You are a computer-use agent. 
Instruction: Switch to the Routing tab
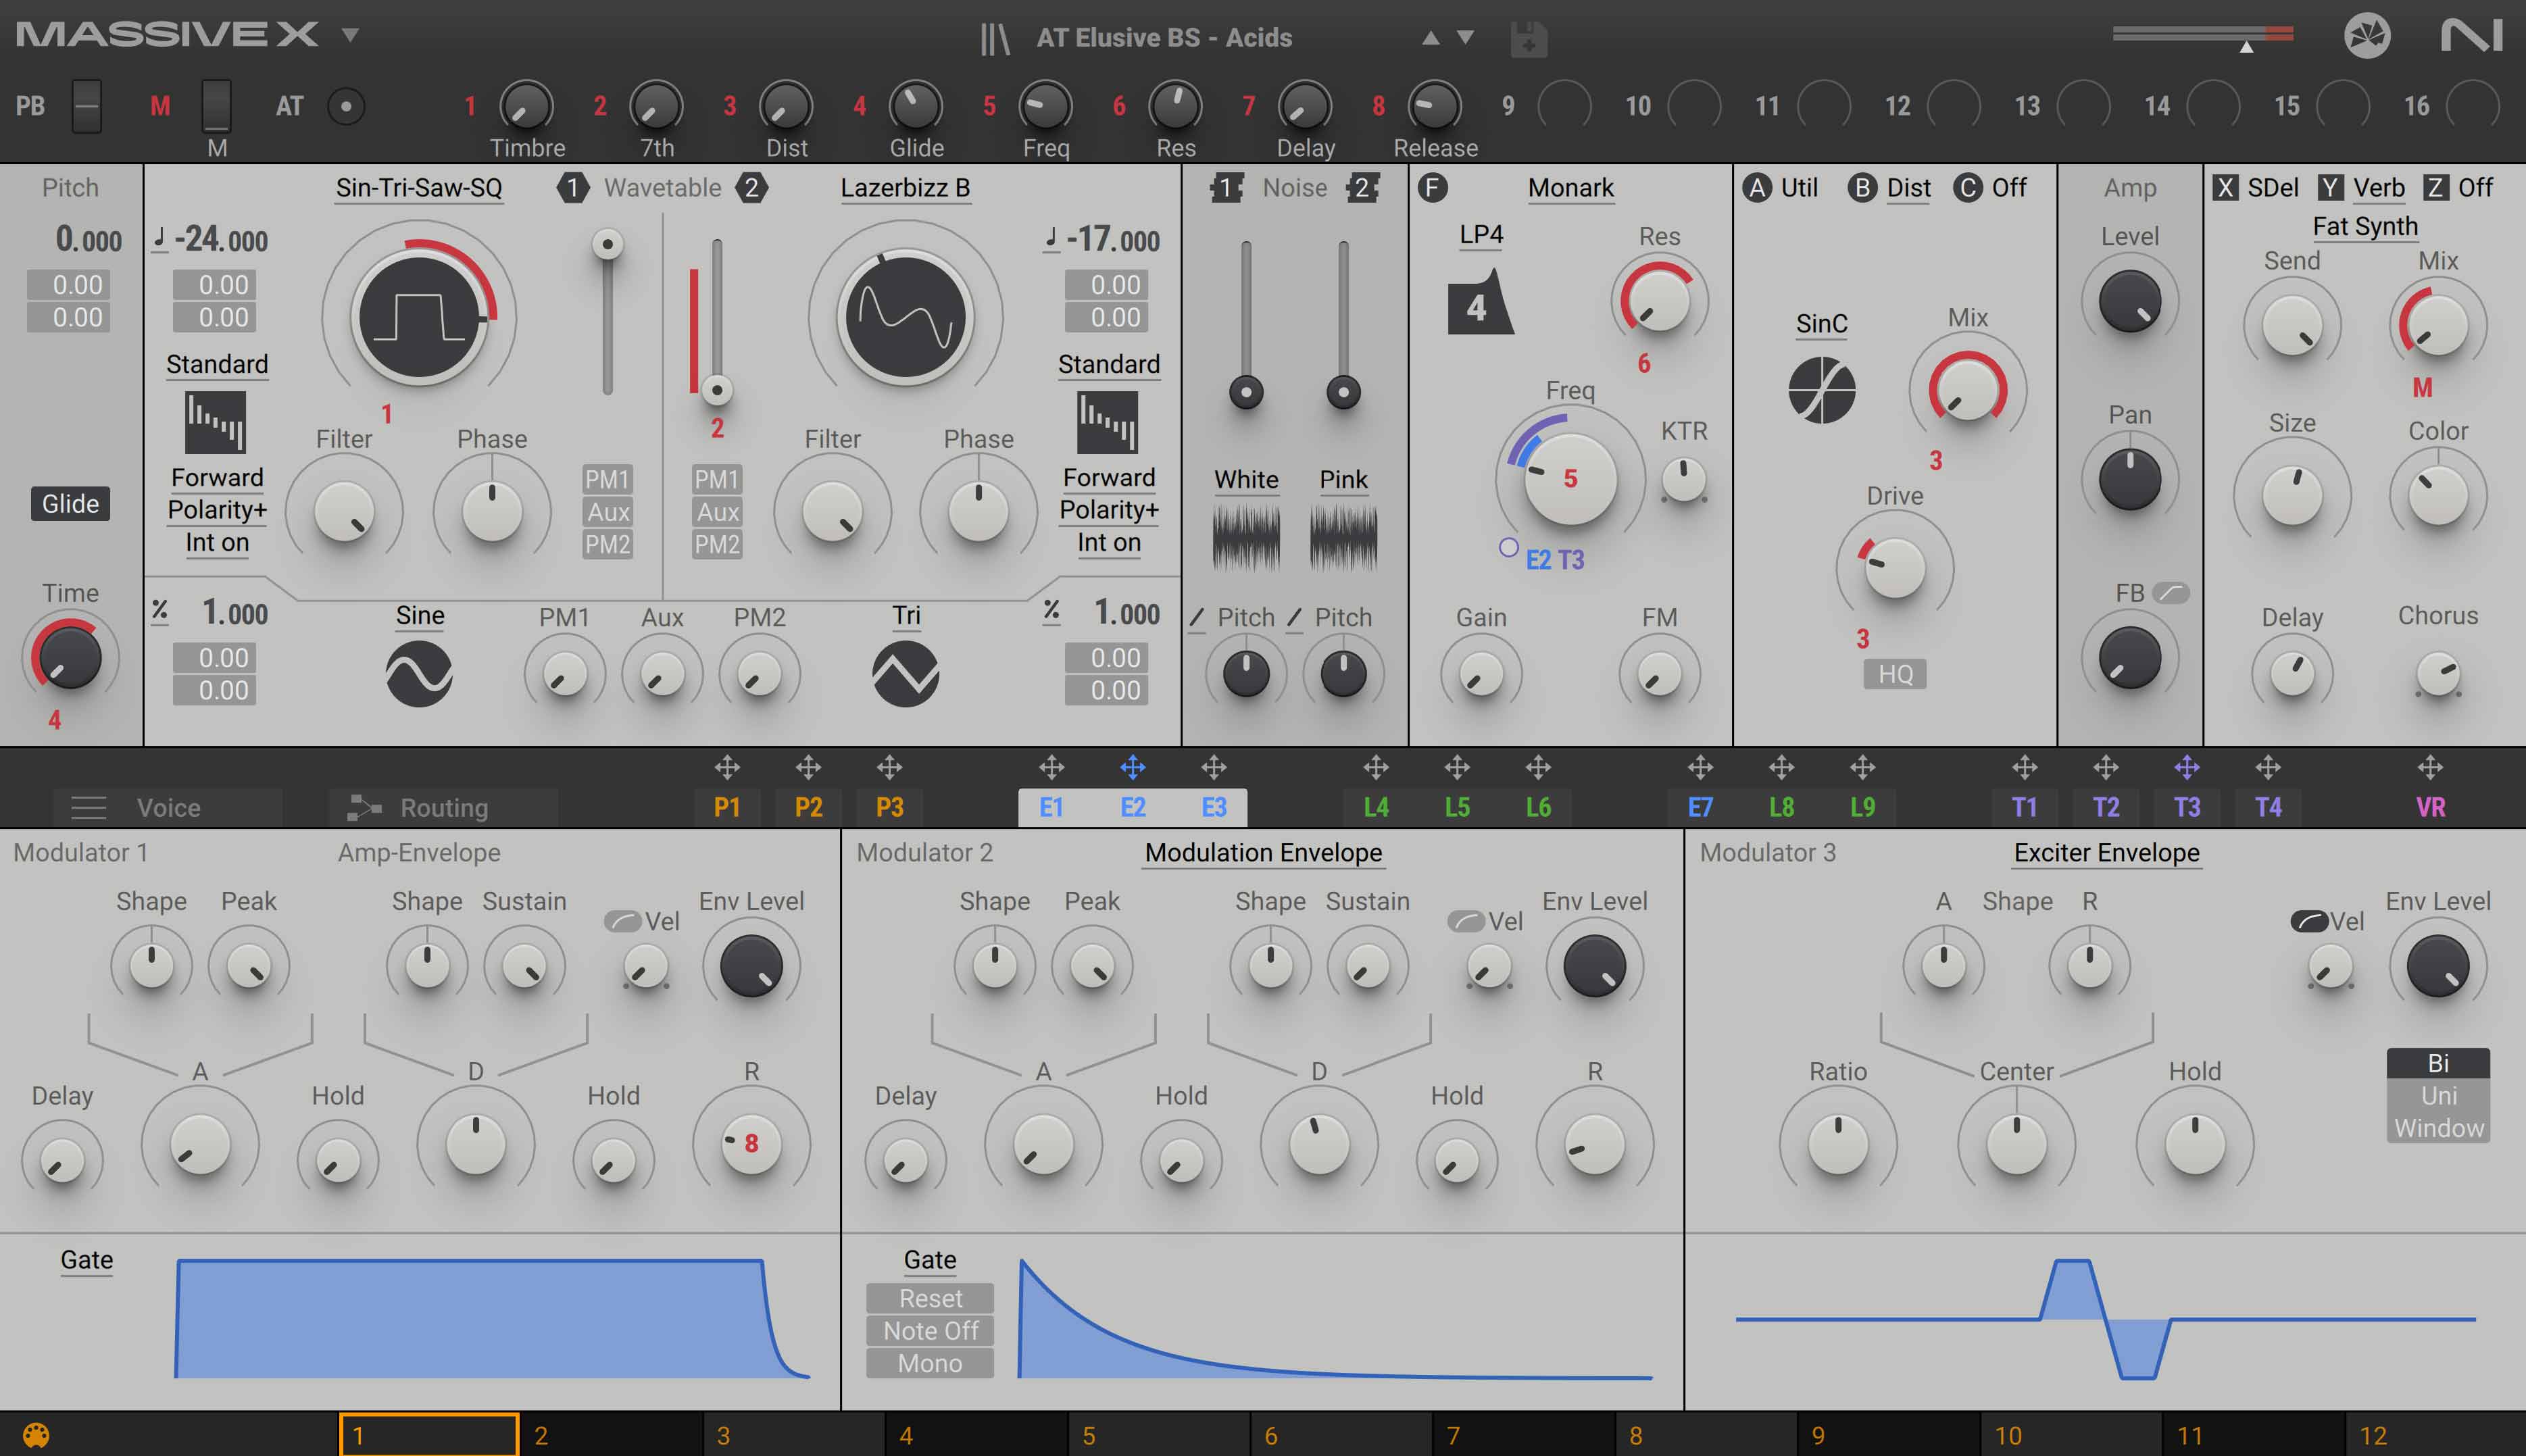(x=443, y=808)
